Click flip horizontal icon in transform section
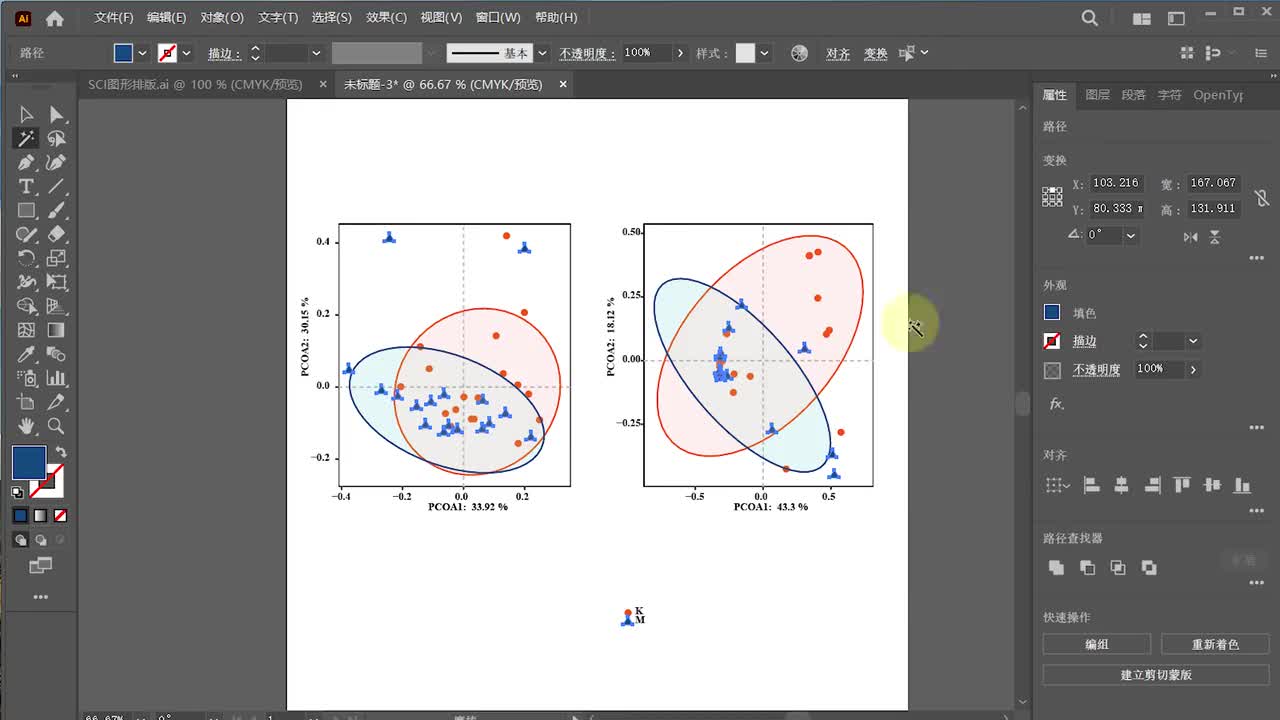1280x720 pixels. tap(1190, 237)
